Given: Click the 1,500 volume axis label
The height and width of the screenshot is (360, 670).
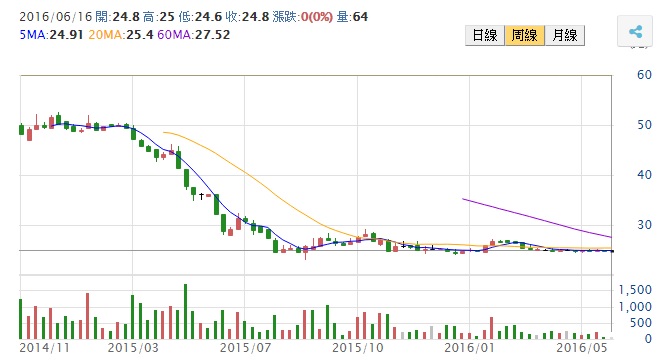Looking at the screenshot, I should [635, 290].
